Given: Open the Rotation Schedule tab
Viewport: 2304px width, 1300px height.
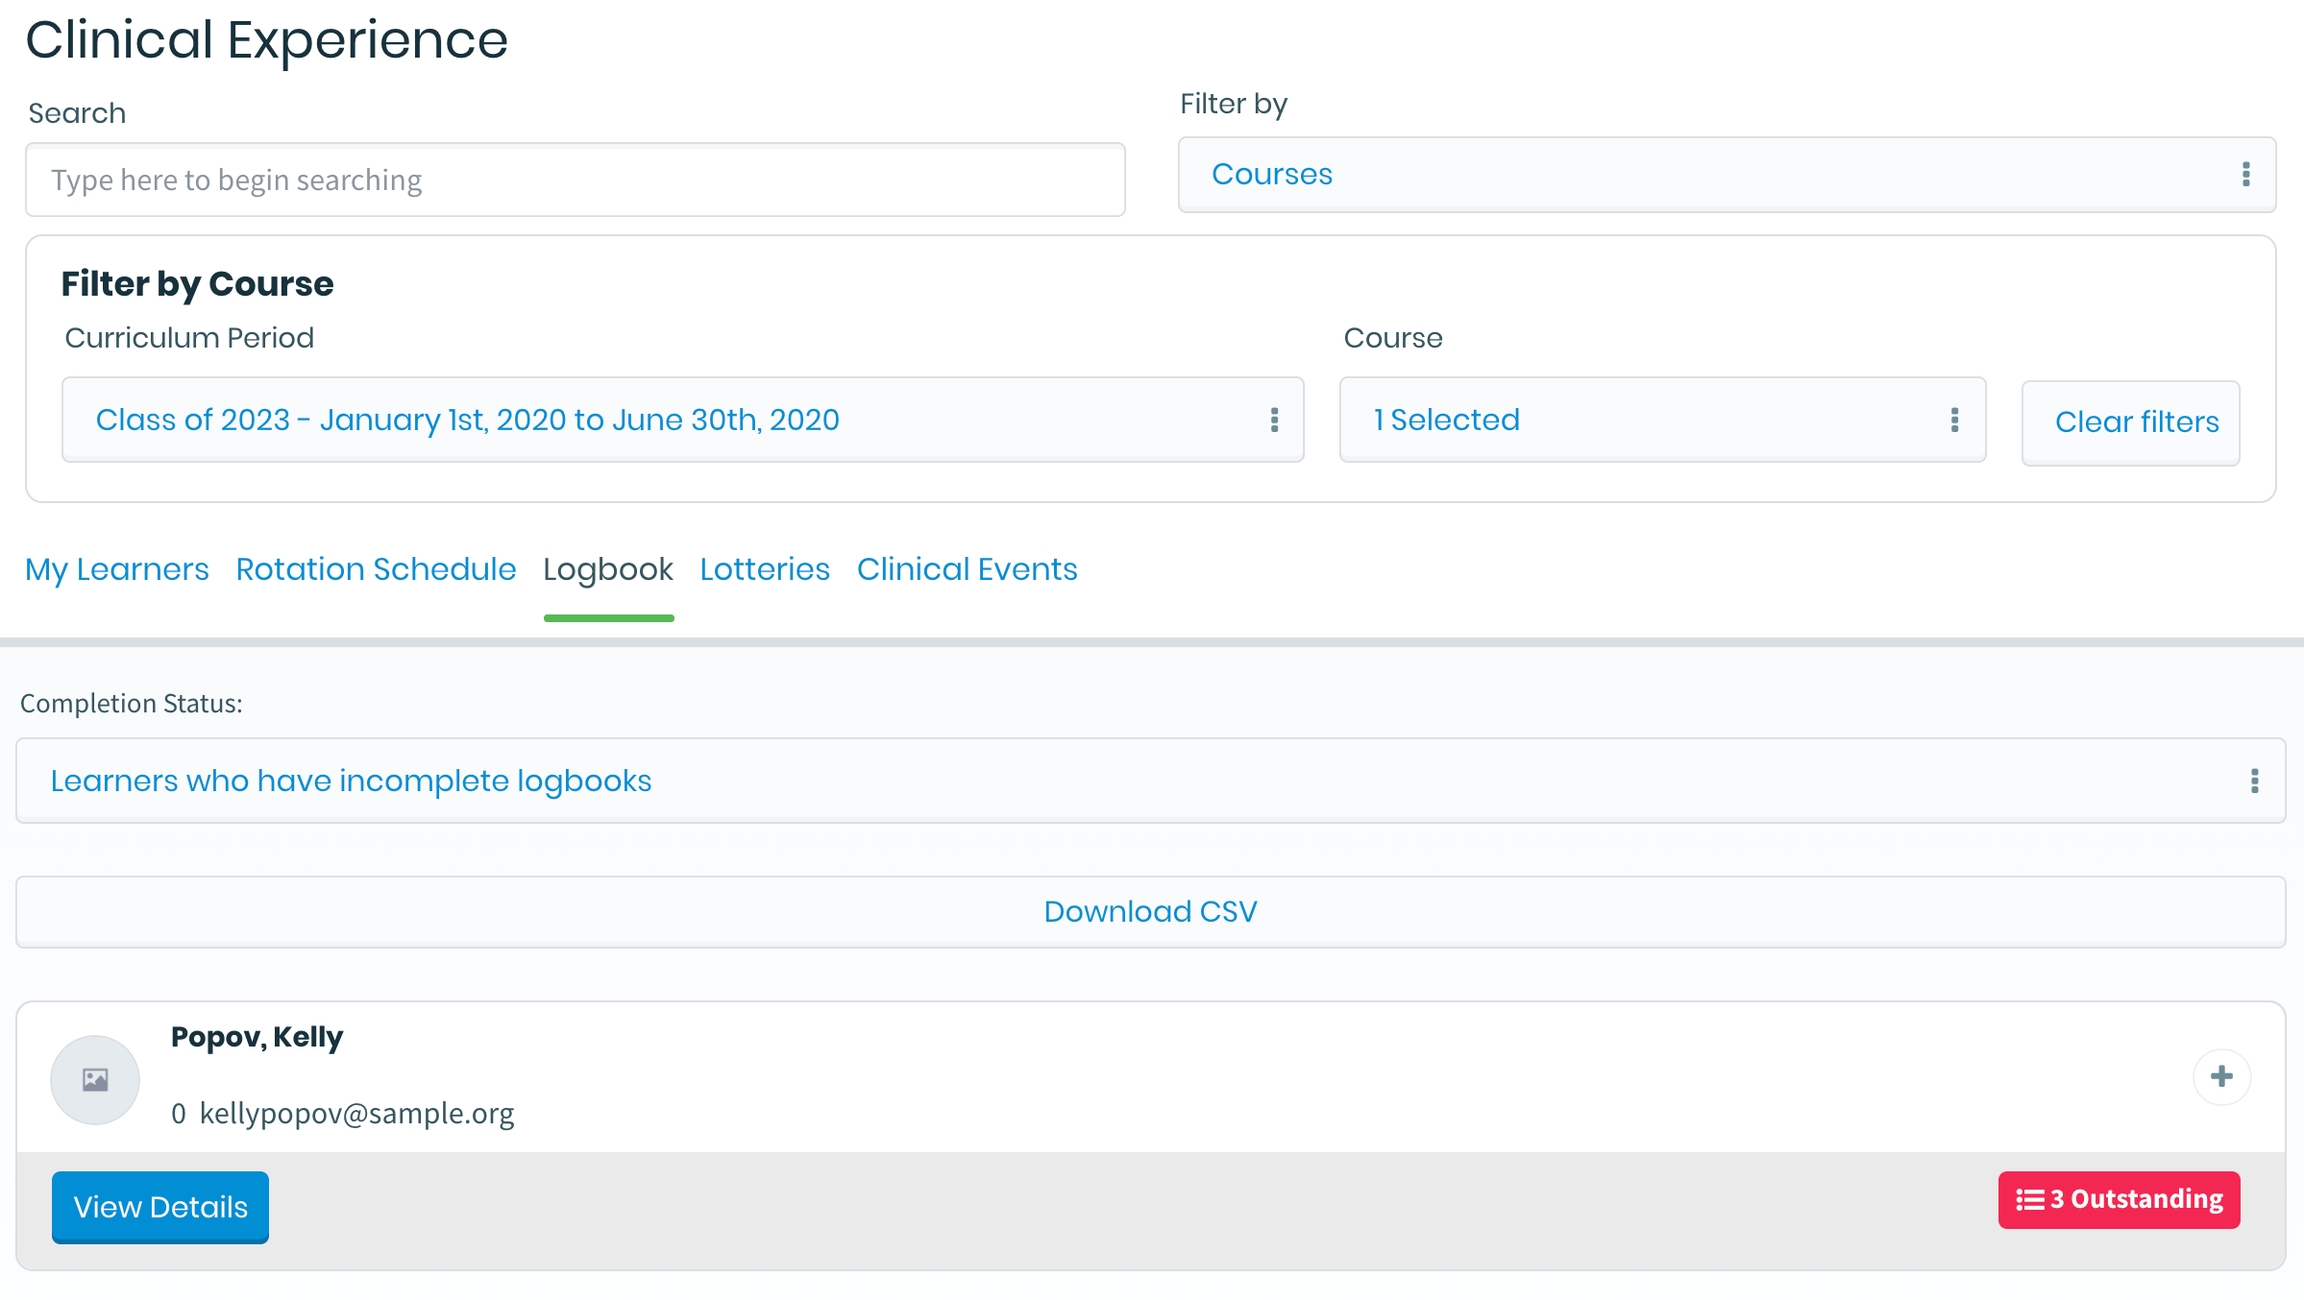Looking at the screenshot, I should (376, 570).
